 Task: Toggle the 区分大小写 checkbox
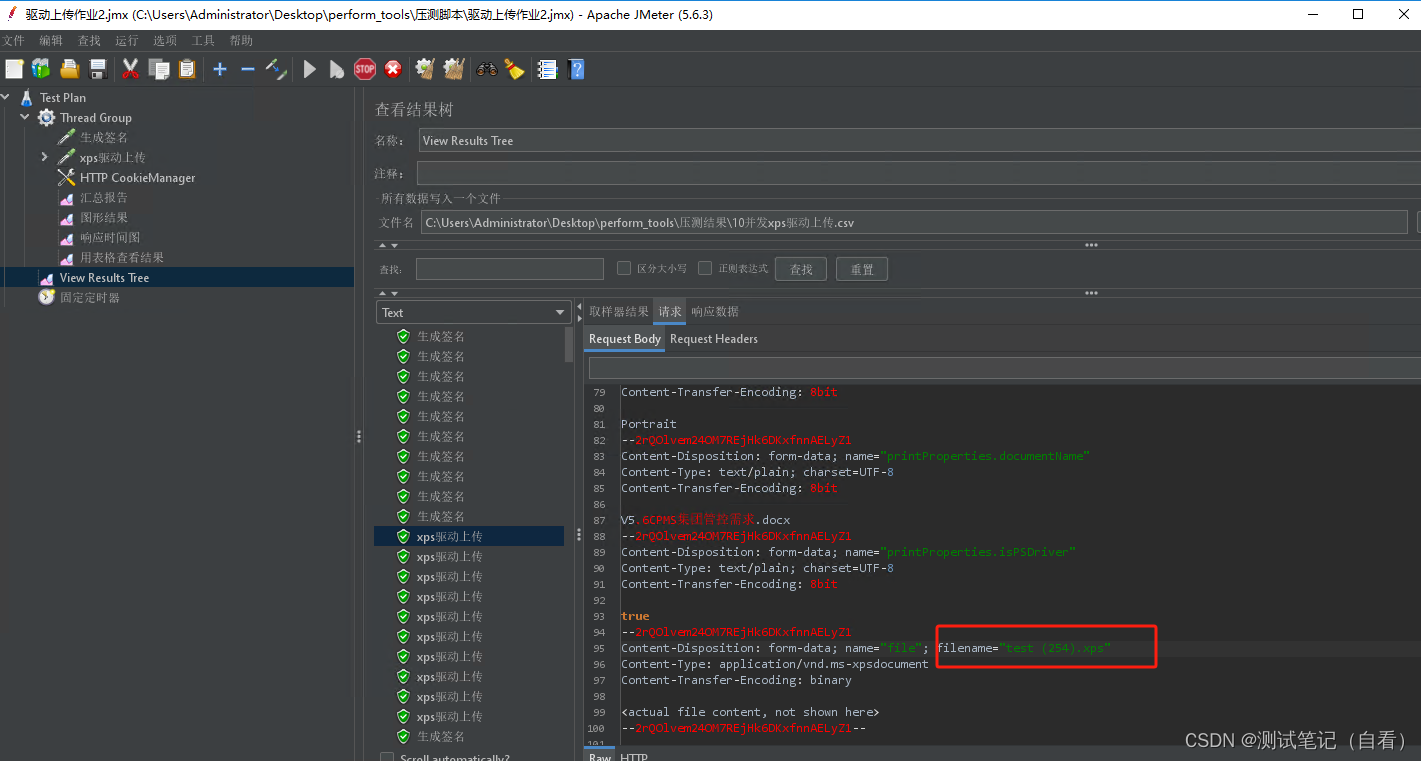tap(624, 268)
